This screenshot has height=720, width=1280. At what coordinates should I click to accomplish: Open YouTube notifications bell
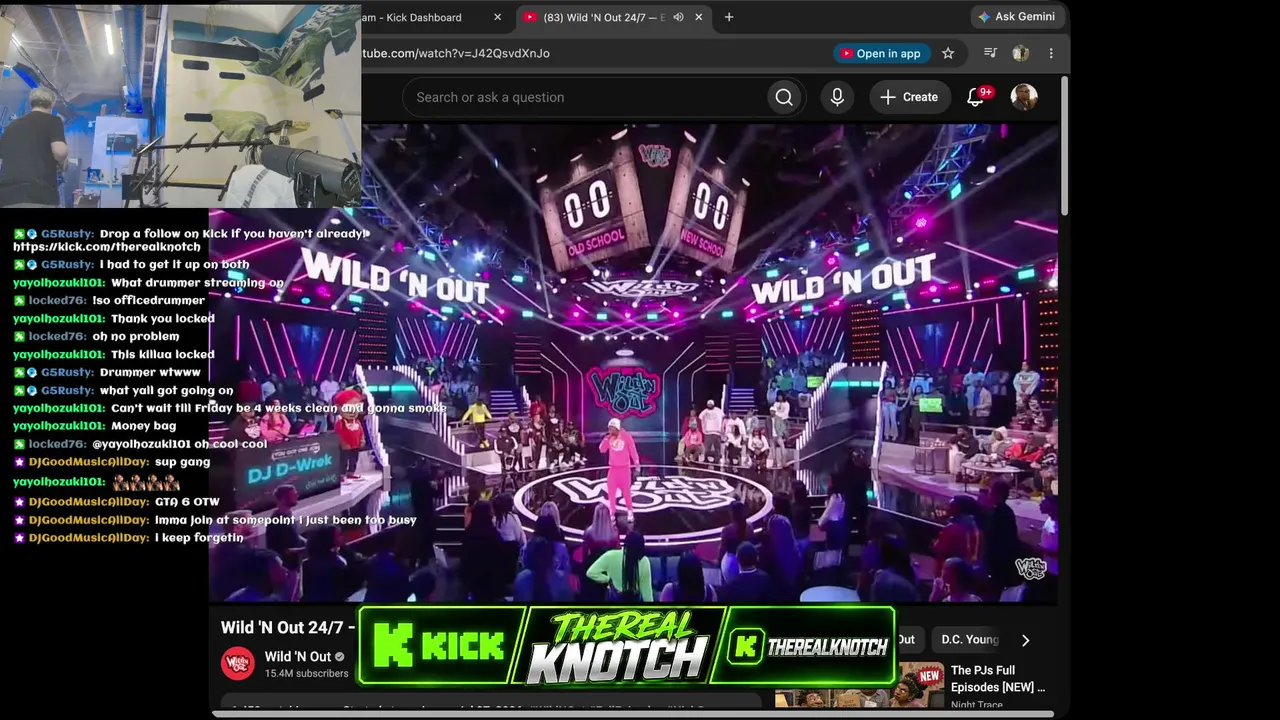coord(976,97)
